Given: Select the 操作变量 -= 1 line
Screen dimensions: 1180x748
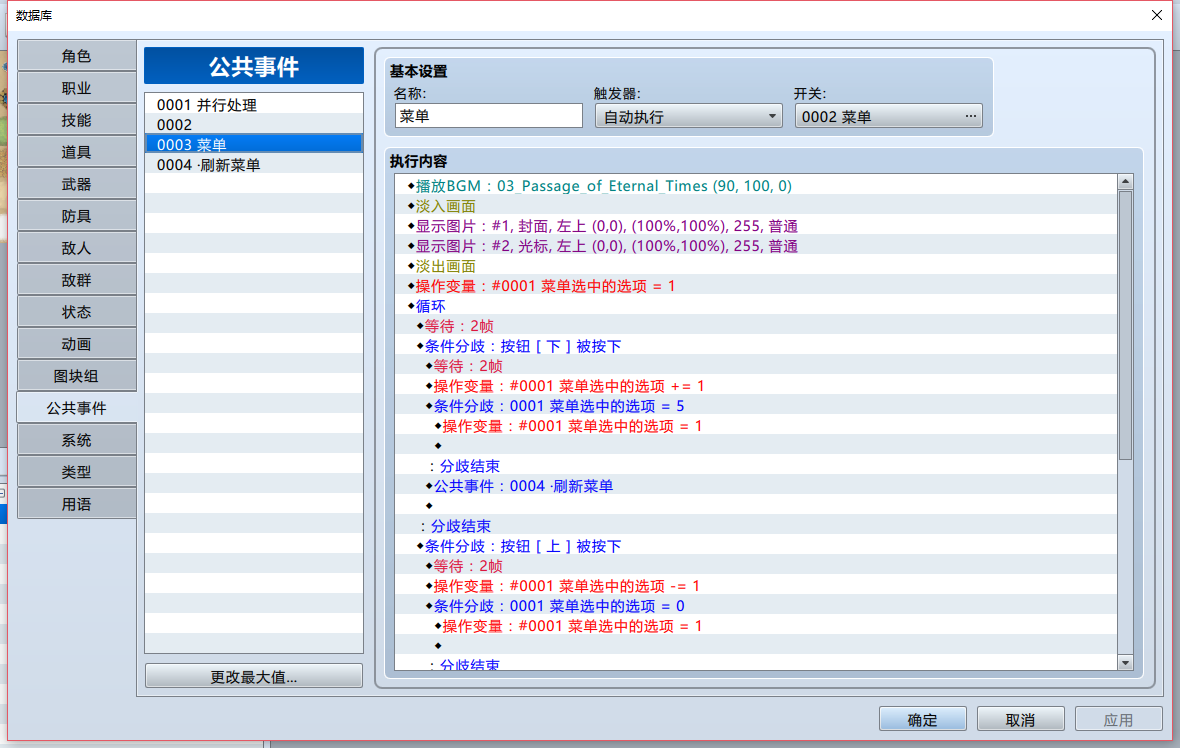Looking at the screenshot, I should 756,586.
